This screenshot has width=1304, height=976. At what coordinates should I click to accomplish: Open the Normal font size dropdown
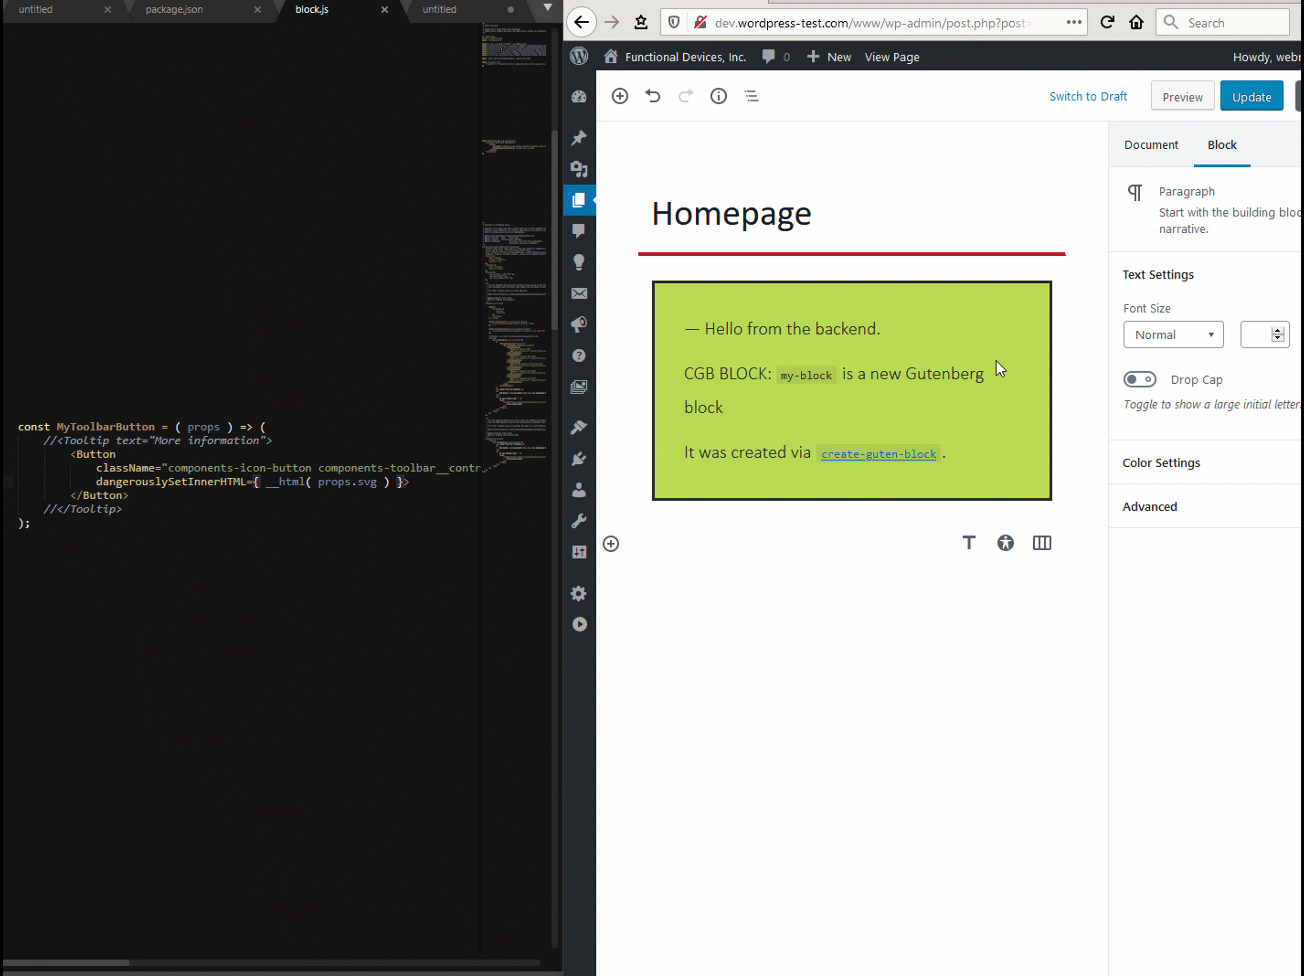point(1173,334)
